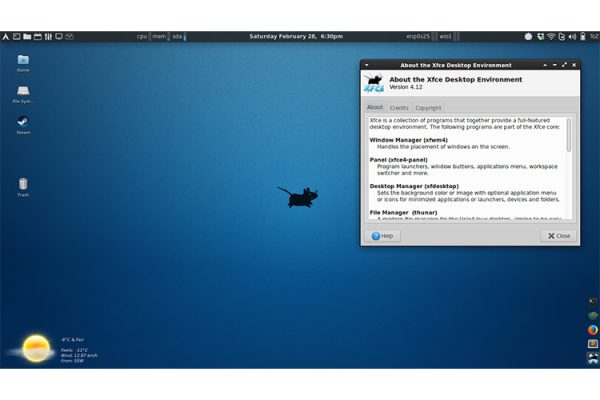The width and height of the screenshot is (600, 400).
Task: Click the 'Version 4.12' text
Action: tap(406, 87)
